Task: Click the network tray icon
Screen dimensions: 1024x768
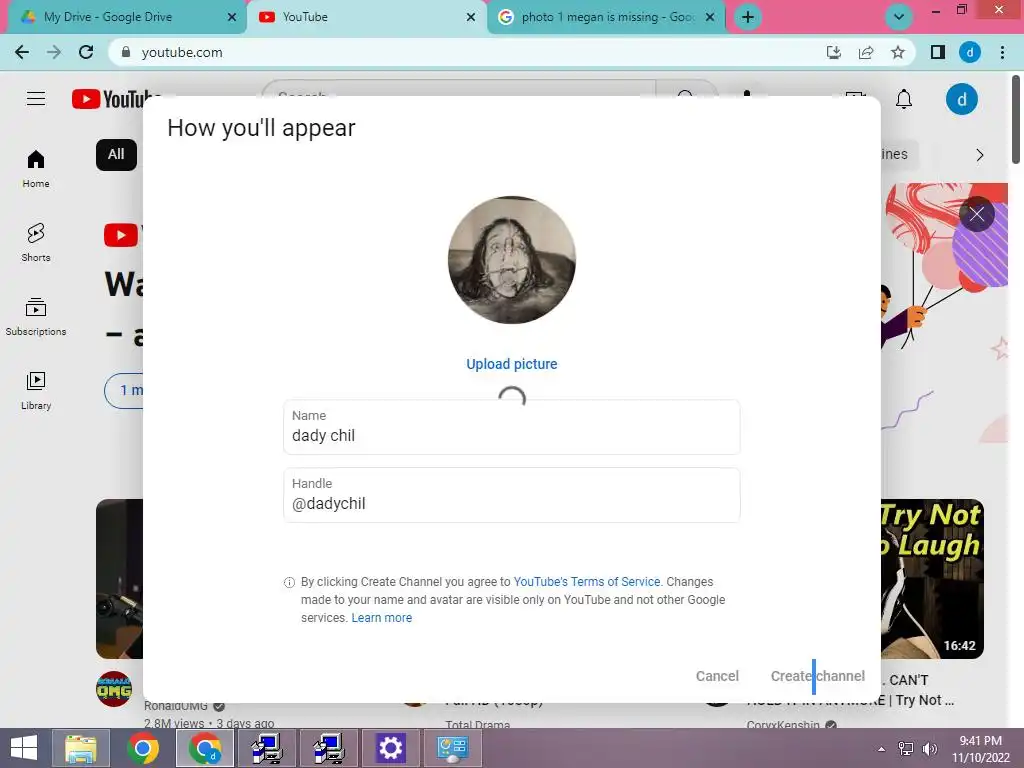Action: (x=906, y=749)
